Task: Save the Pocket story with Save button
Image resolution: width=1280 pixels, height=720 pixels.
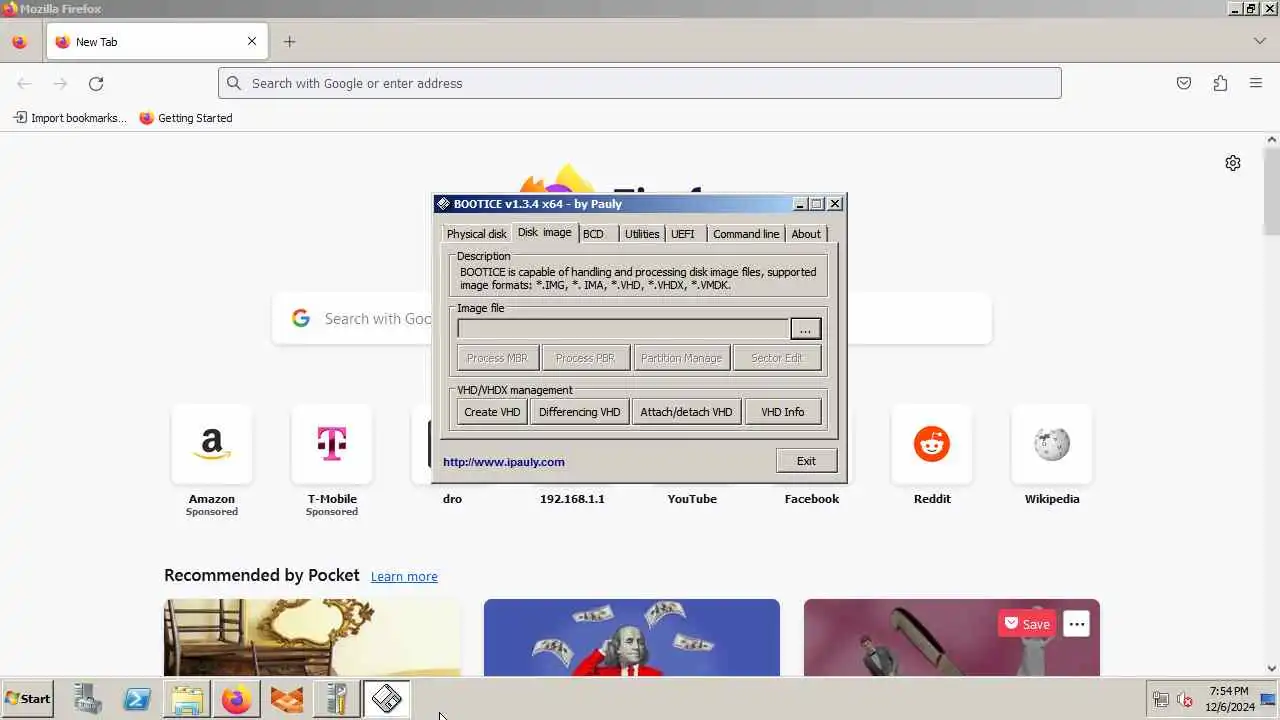Action: (x=1027, y=624)
